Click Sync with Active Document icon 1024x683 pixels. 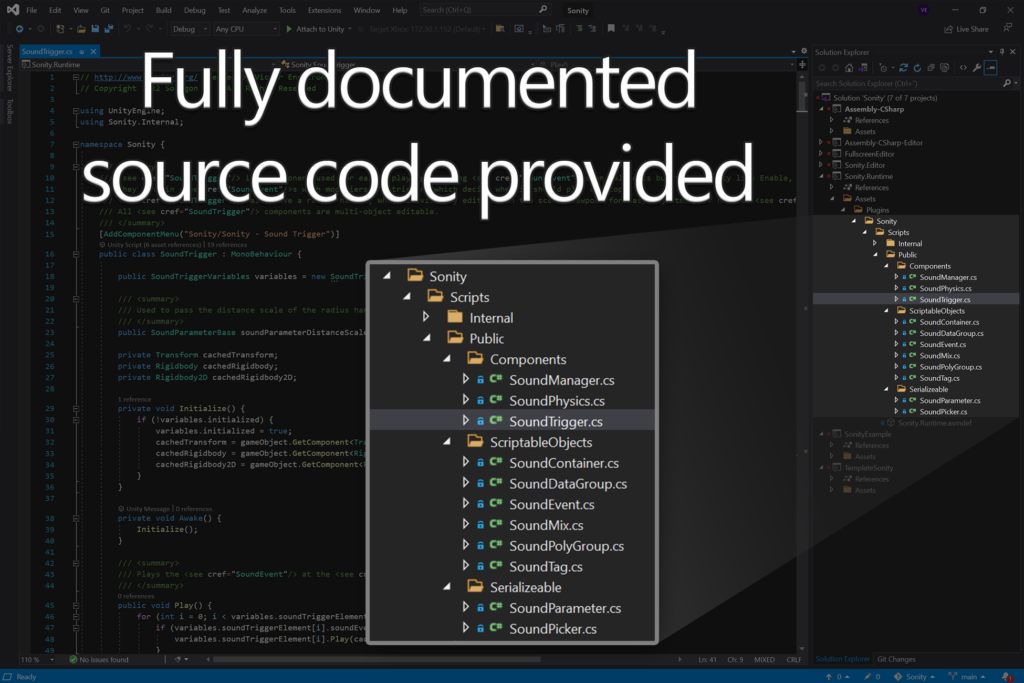(903, 68)
